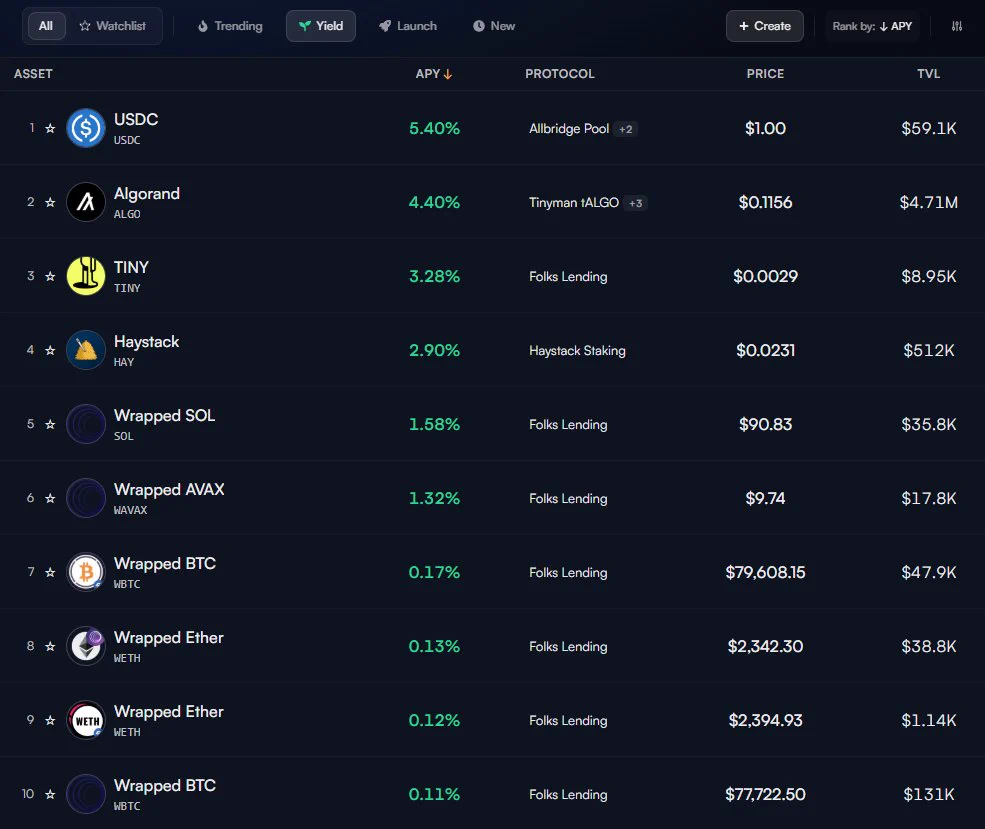Expand the +2 protocols badge for USDC

click(626, 129)
